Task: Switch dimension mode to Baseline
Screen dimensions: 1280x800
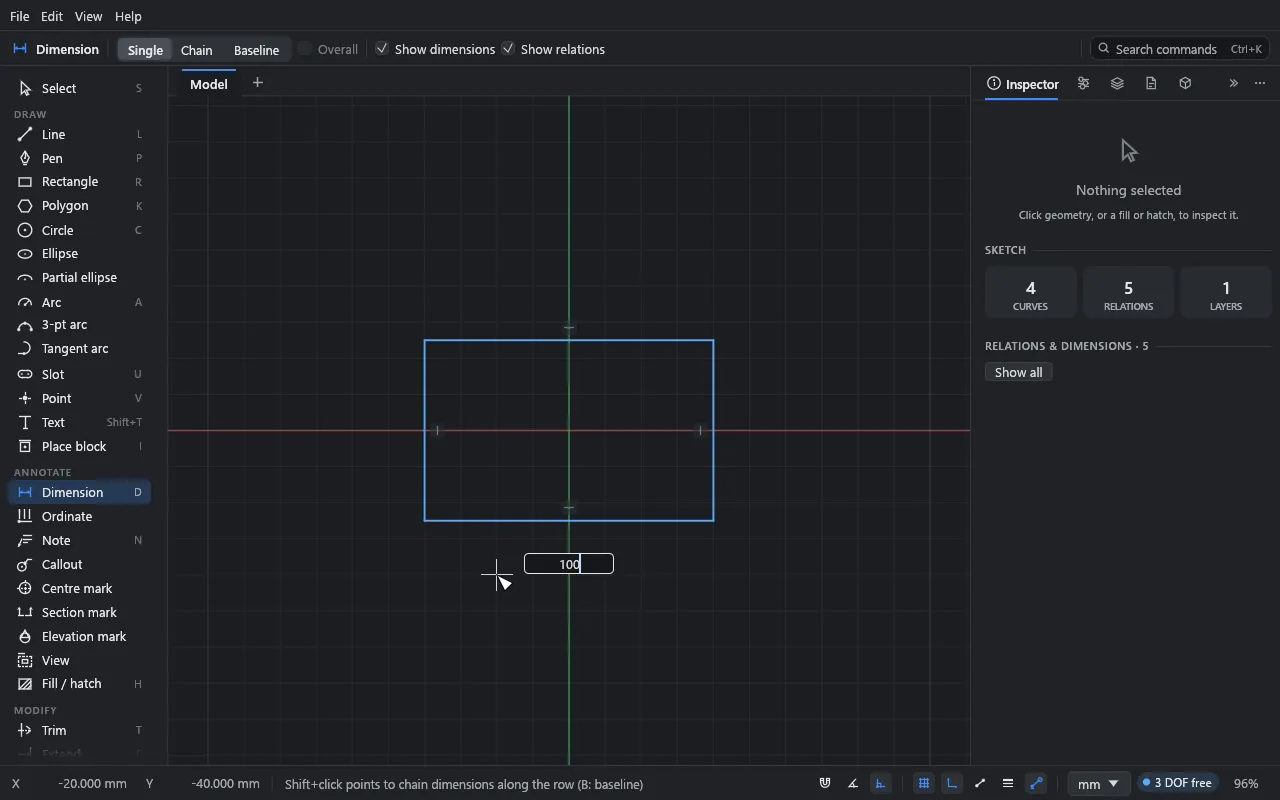Action: click(x=256, y=50)
